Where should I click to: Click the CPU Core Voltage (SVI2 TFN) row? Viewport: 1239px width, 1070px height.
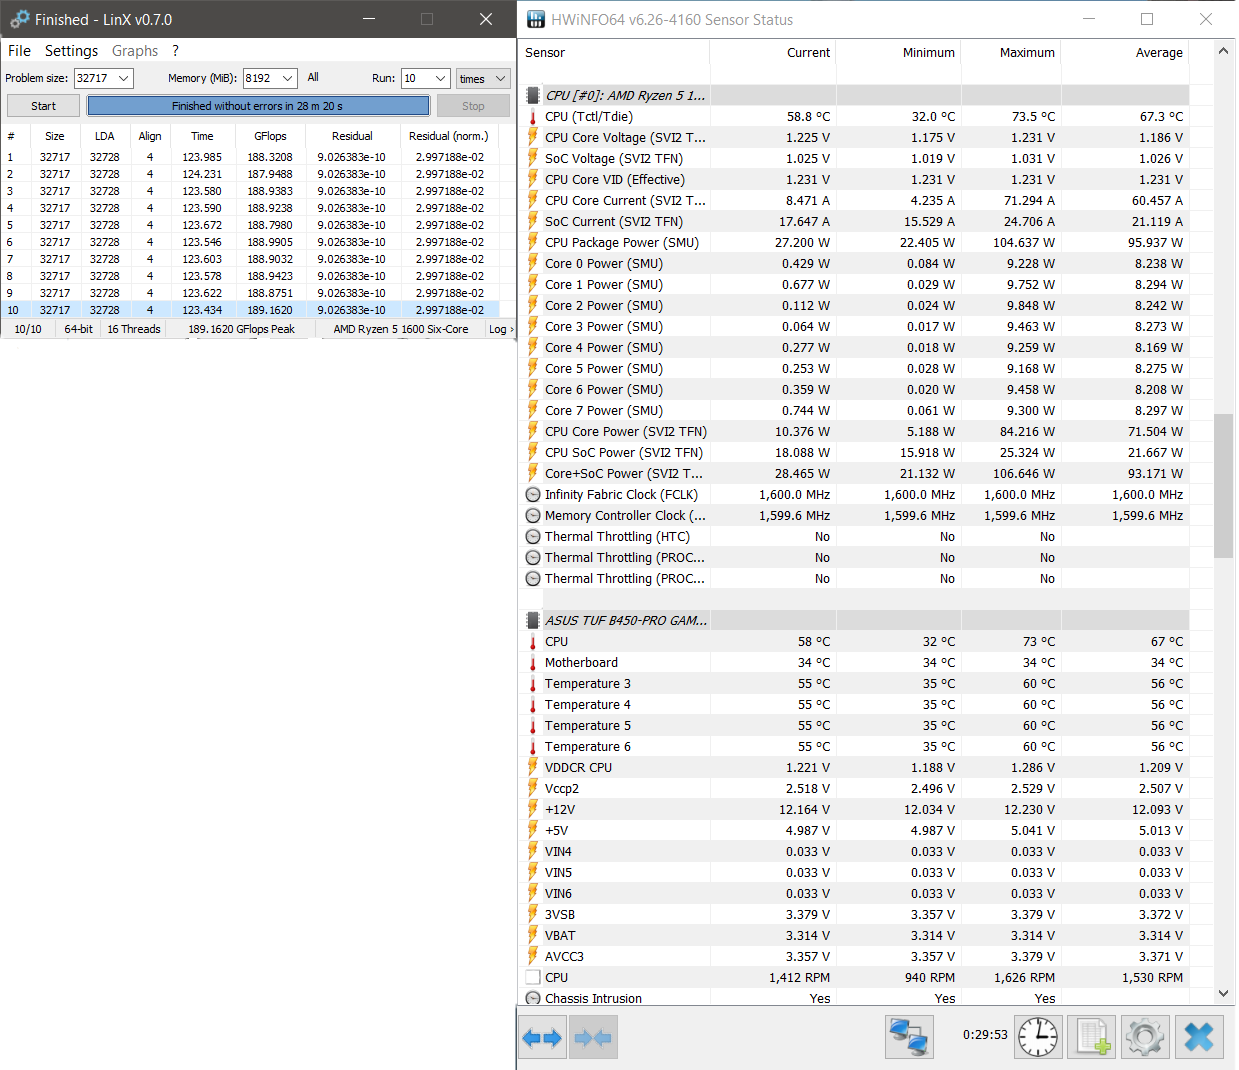[x=856, y=138]
